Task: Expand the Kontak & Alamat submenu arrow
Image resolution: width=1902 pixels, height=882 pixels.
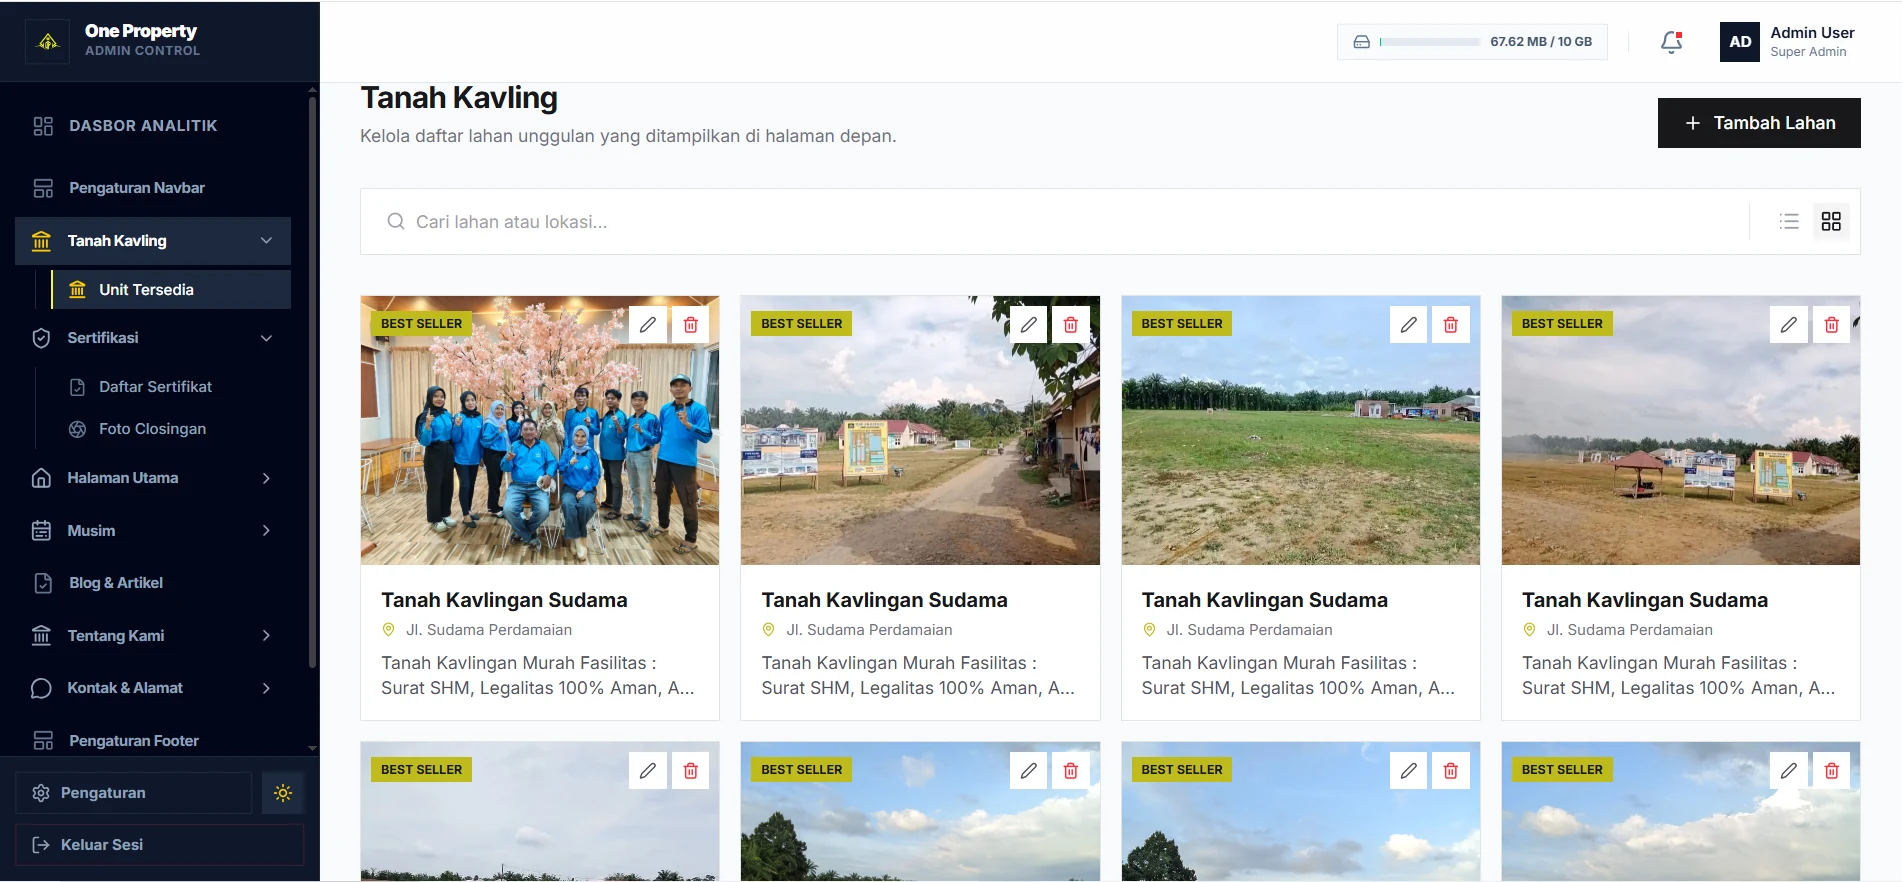Action: (x=266, y=688)
